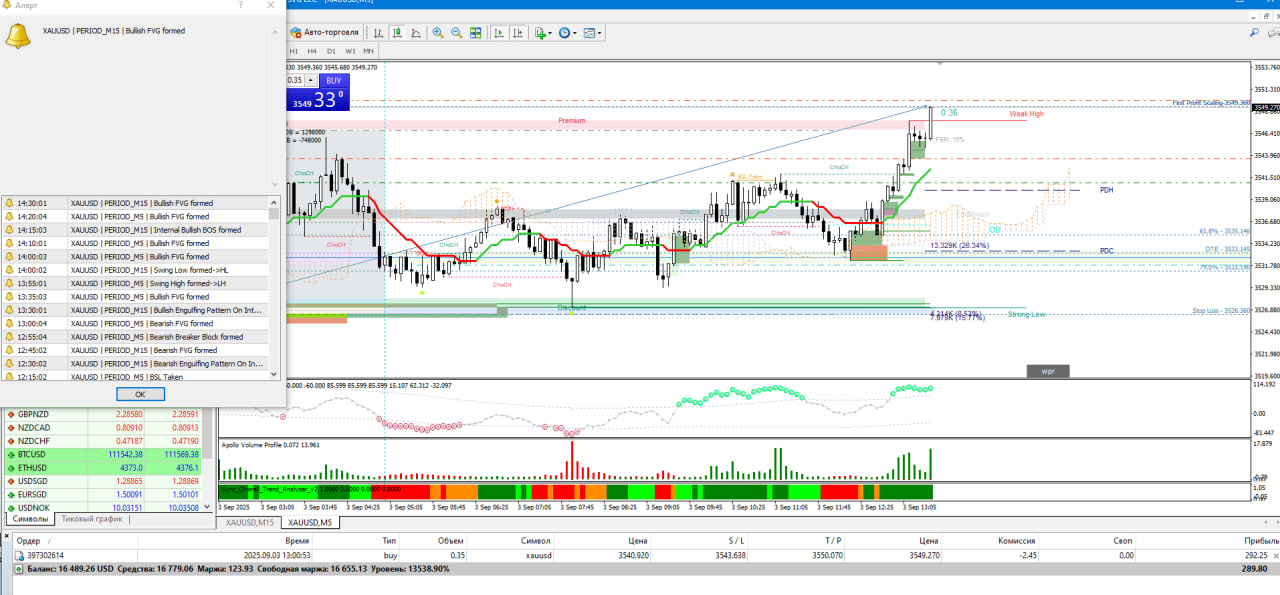
Task: Click the 0.35 lot volume field
Action: pos(295,80)
